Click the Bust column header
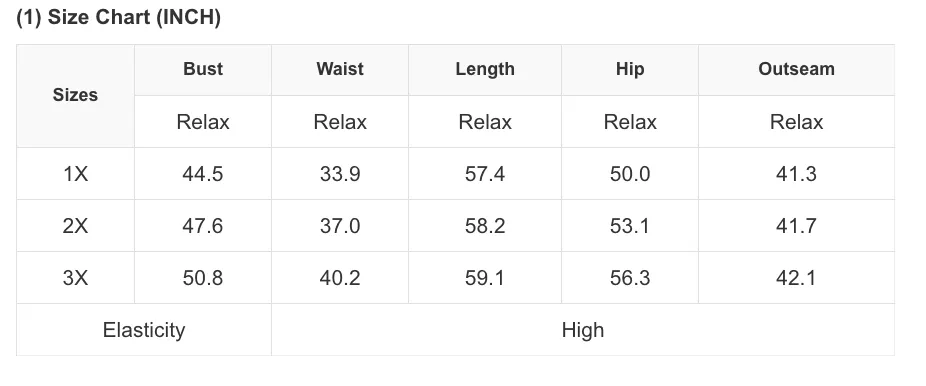 pyautogui.click(x=203, y=69)
